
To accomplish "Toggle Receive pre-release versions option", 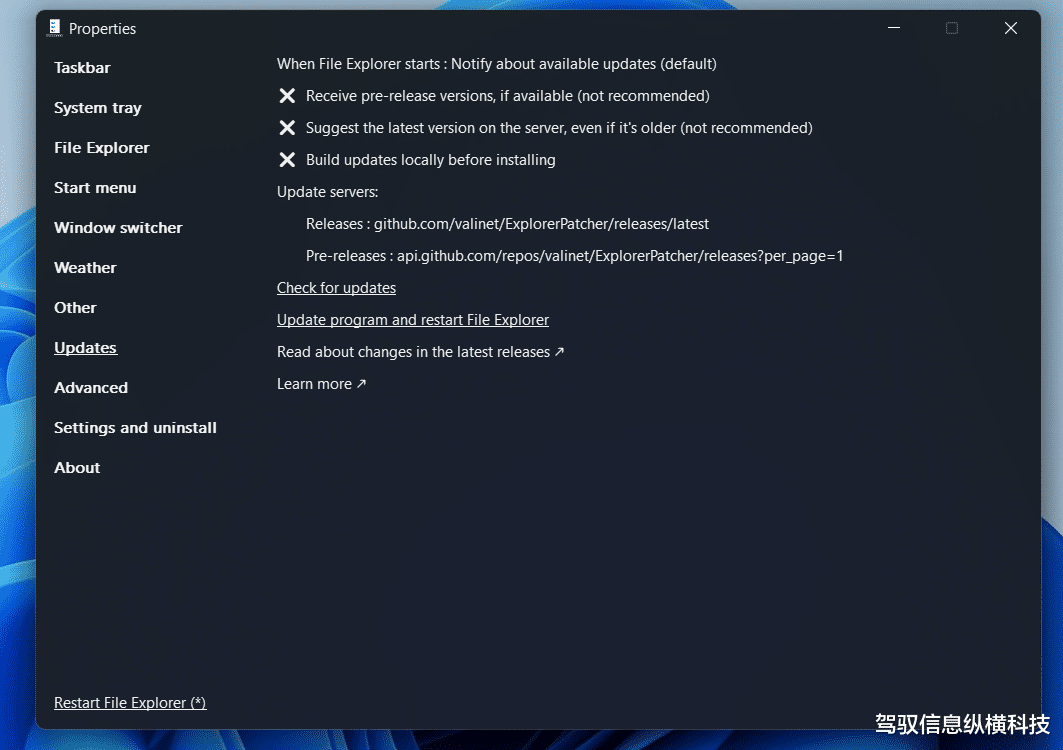I will (x=494, y=96).
